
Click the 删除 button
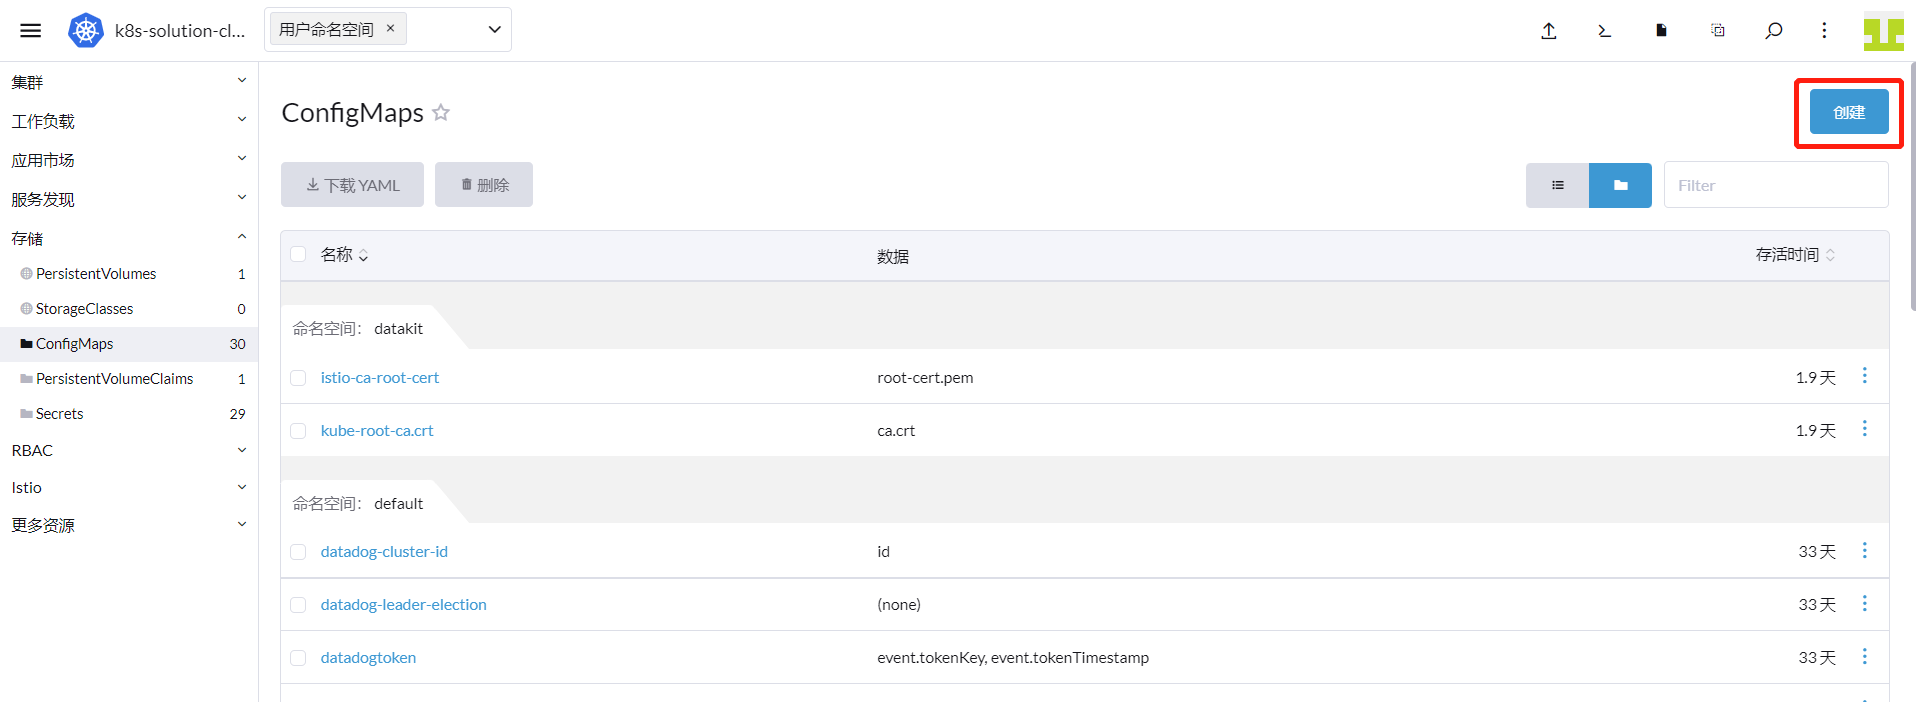484,185
